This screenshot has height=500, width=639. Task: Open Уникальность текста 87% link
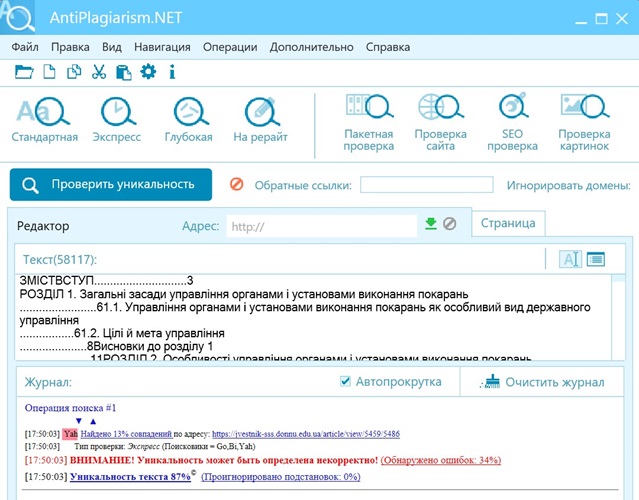click(x=130, y=476)
